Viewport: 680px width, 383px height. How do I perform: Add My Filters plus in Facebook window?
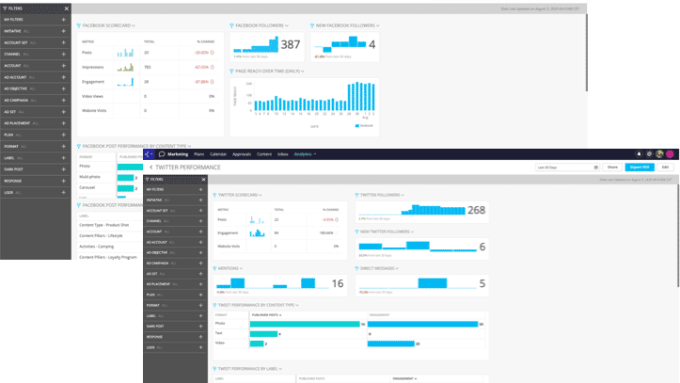point(63,20)
